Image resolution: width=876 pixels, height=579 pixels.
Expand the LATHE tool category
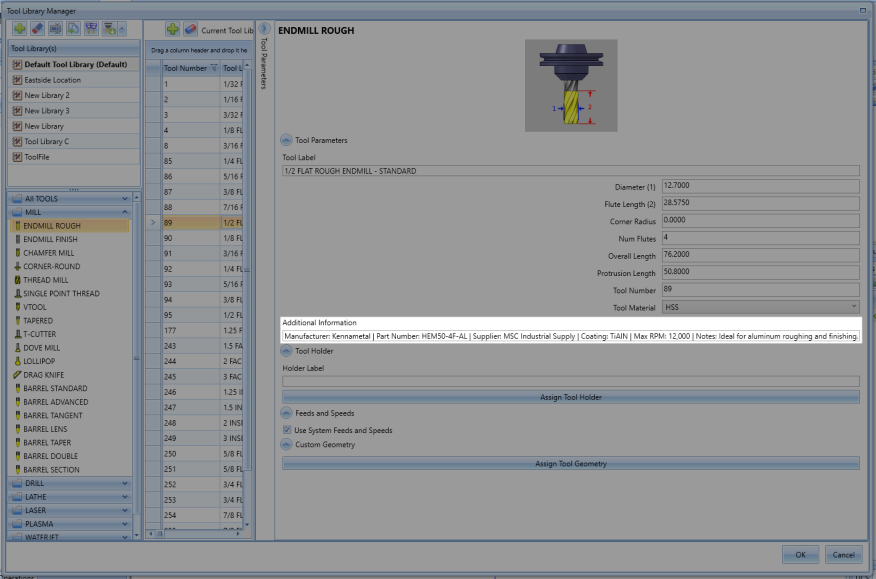(70, 497)
